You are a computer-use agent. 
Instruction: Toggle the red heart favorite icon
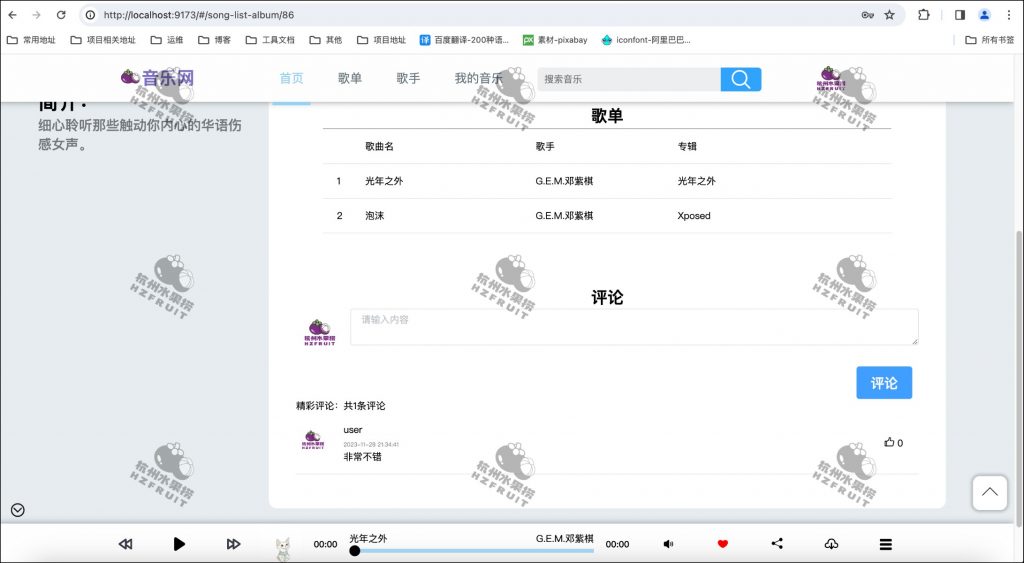pos(722,543)
